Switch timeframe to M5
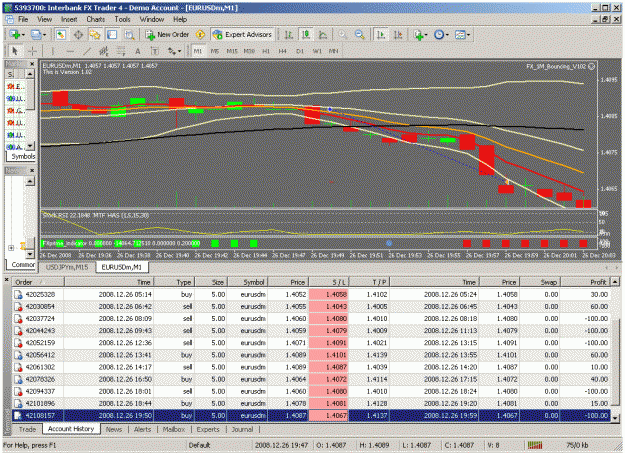 click(x=215, y=51)
